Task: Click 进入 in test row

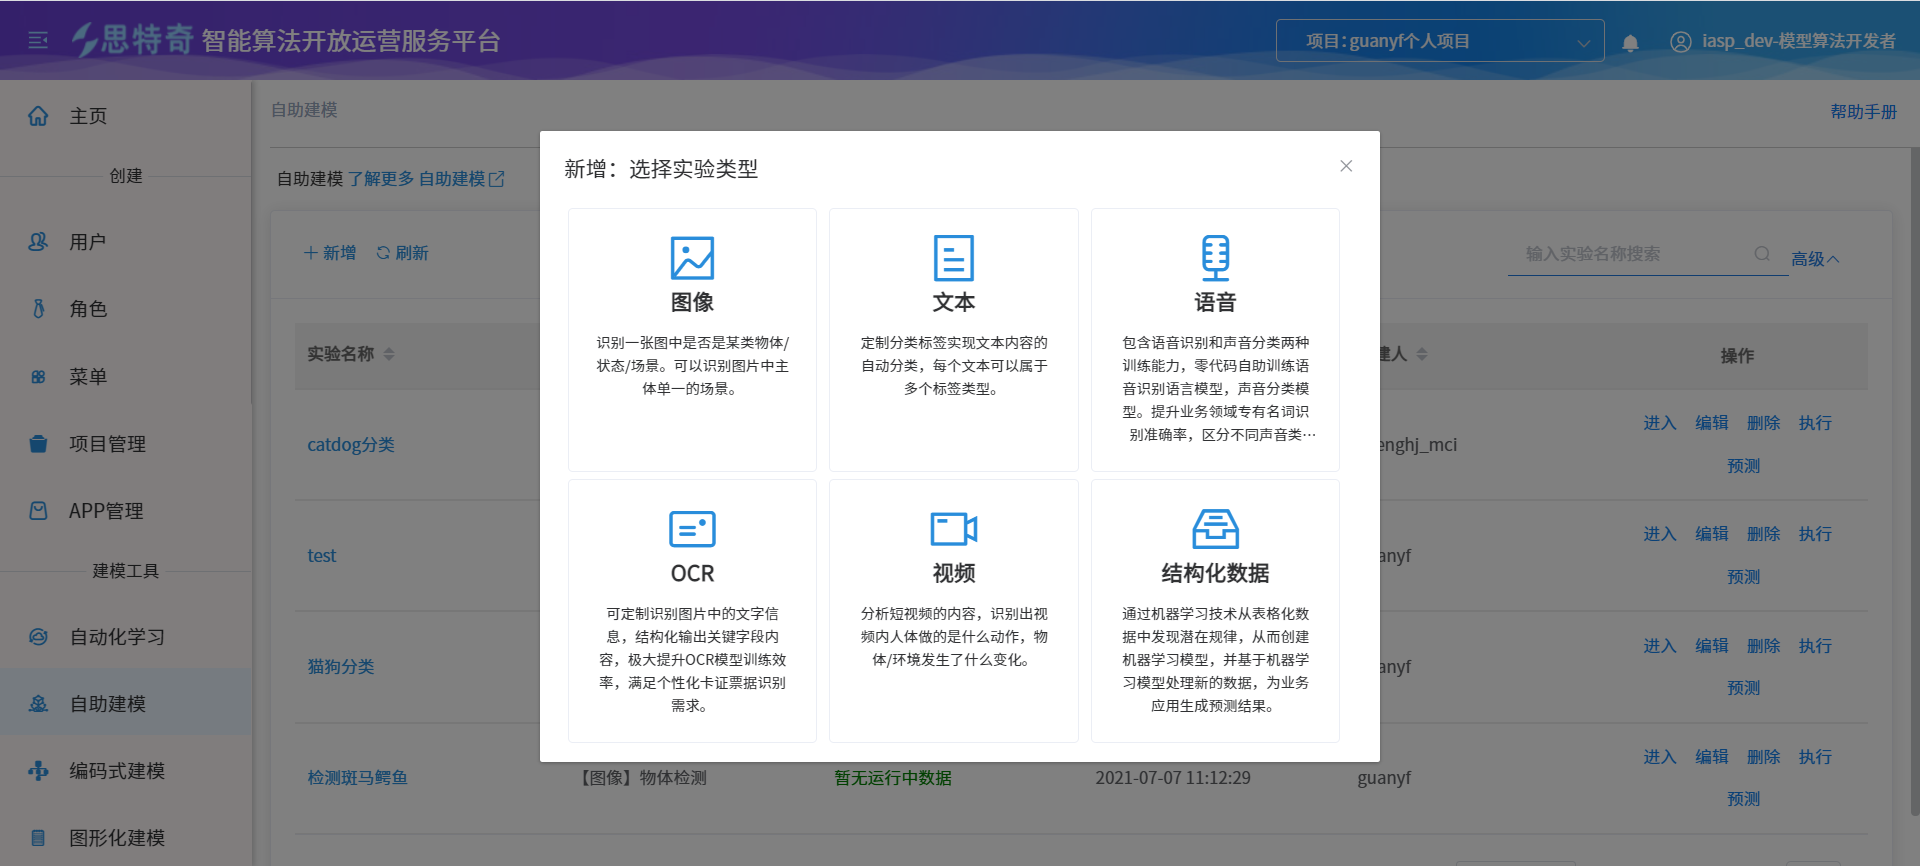Action: pyautogui.click(x=1660, y=534)
